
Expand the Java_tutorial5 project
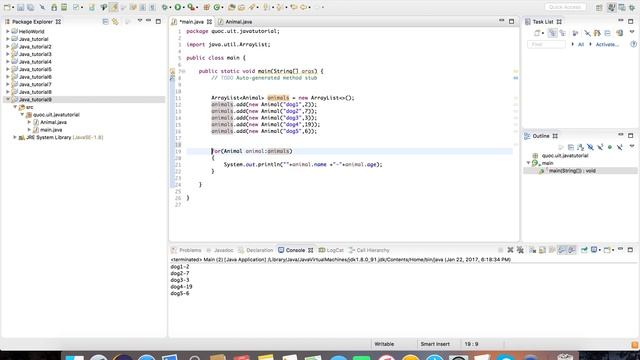pos(7,69)
